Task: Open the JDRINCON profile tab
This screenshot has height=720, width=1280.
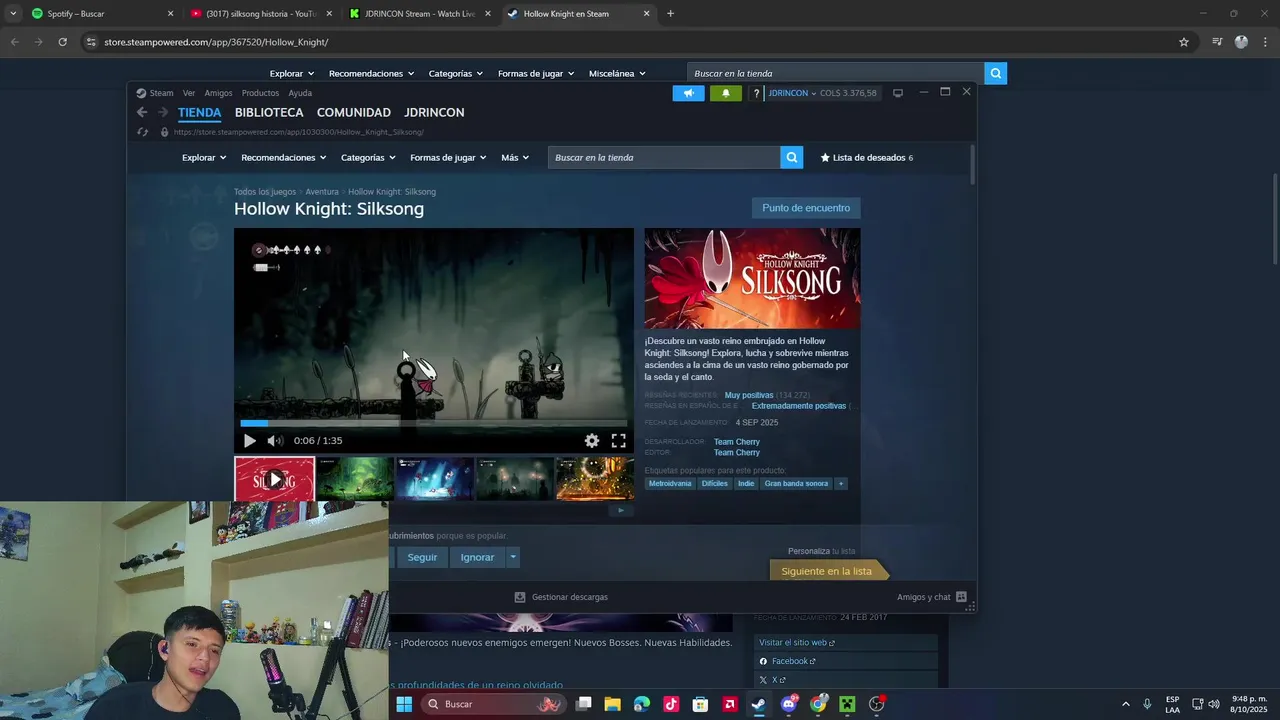Action: (x=434, y=113)
